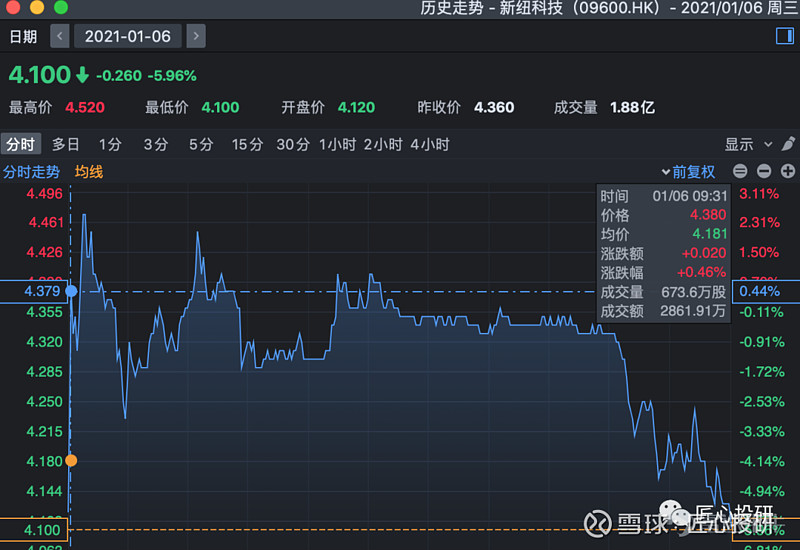
Task: Select the pen drawing tool icon
Action: 788,144
